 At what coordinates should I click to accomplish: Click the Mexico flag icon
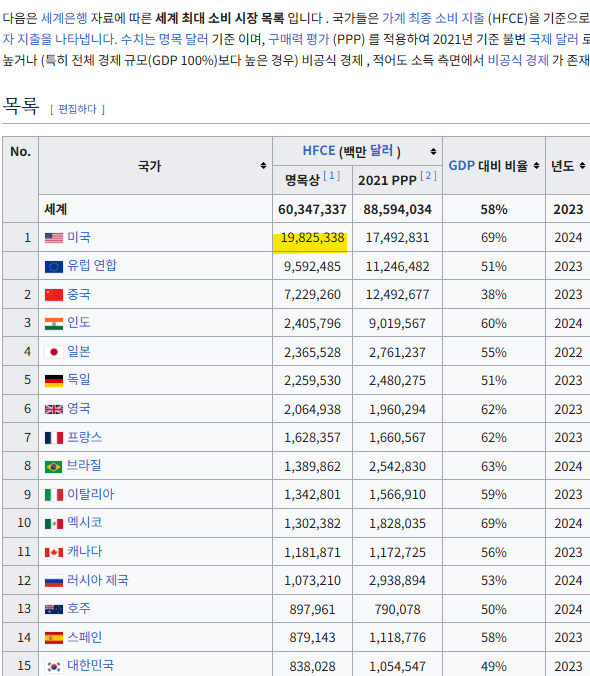(x=54, y=524)
